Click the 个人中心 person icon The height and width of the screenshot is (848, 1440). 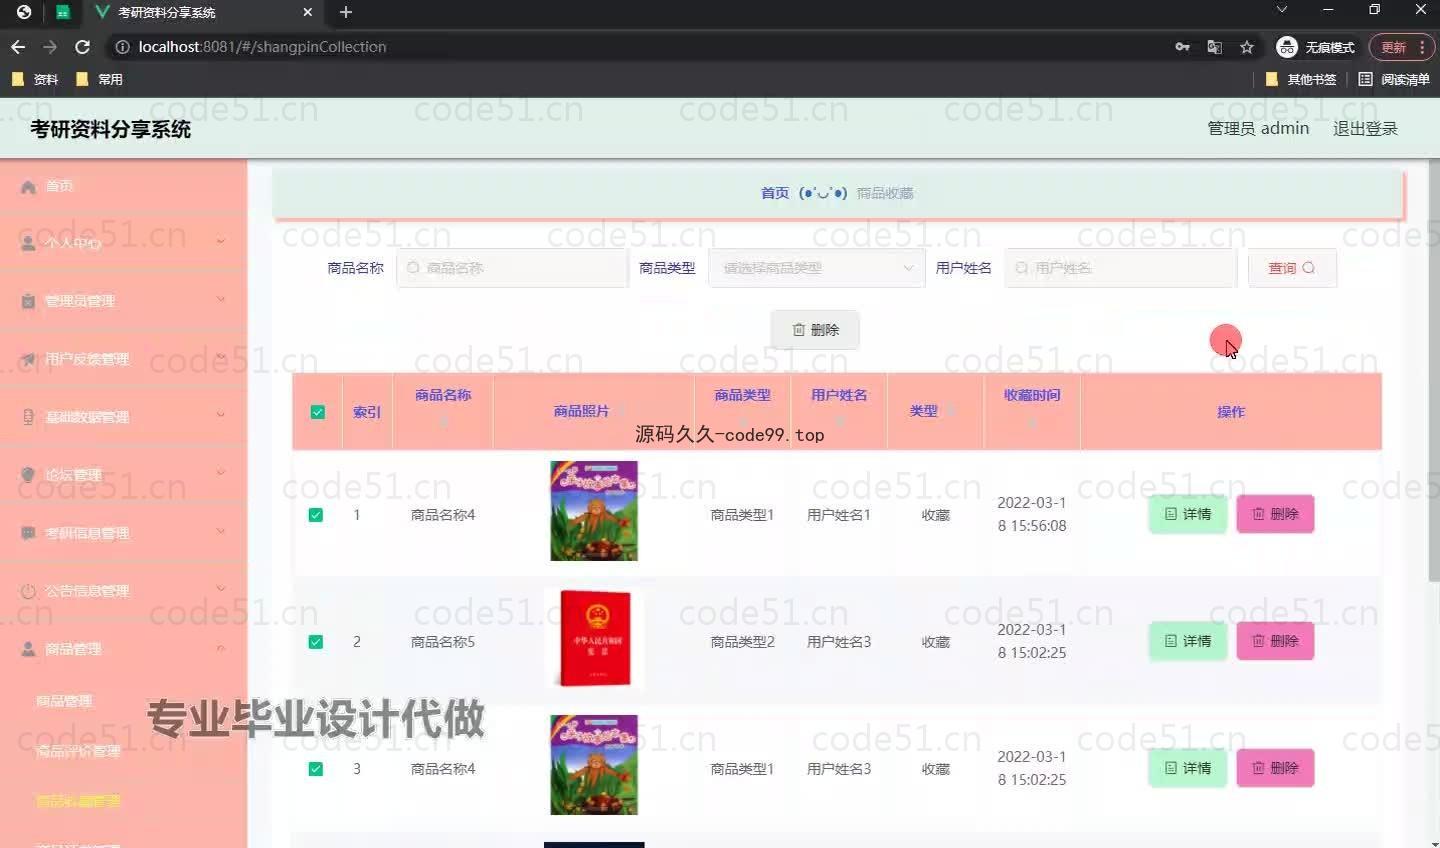28,243
